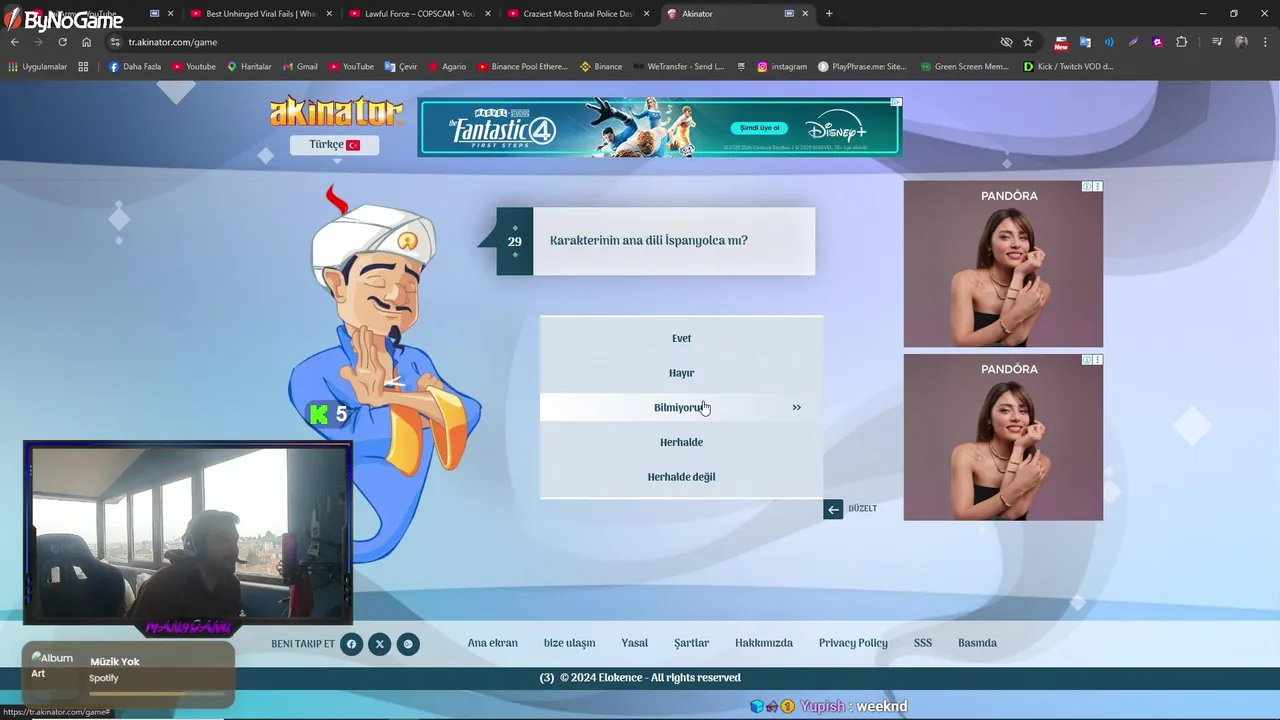Open the Privacy Policy footer link
This screenshot has width=1280, height=720.
tap(853, 643)
